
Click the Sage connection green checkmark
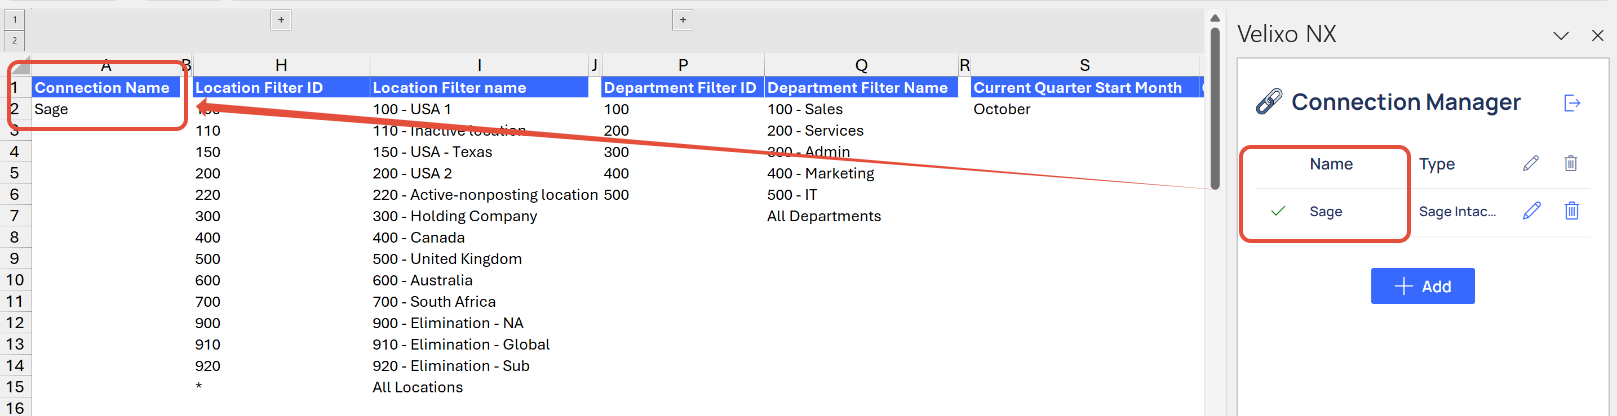point(1278,211)
